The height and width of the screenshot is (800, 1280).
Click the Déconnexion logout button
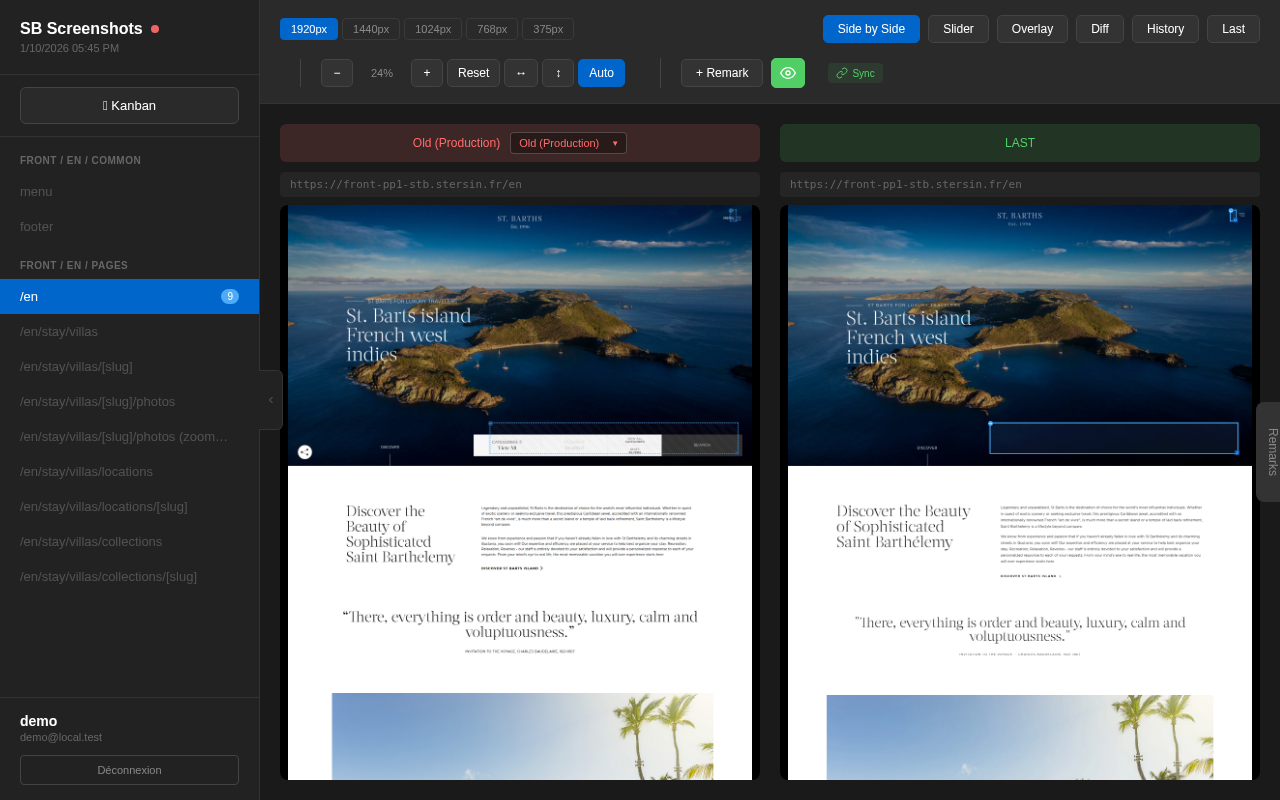pyautogui.click(x=129, y=770)
